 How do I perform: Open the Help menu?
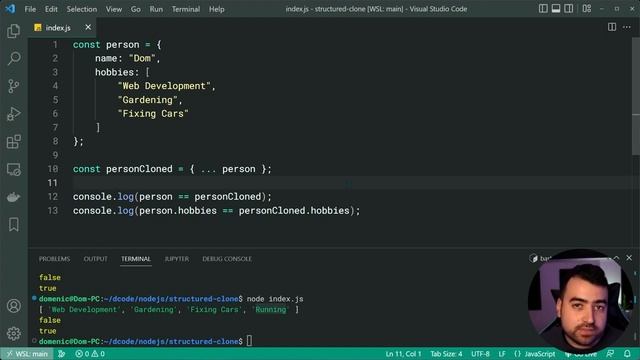(x=216, y=9)
